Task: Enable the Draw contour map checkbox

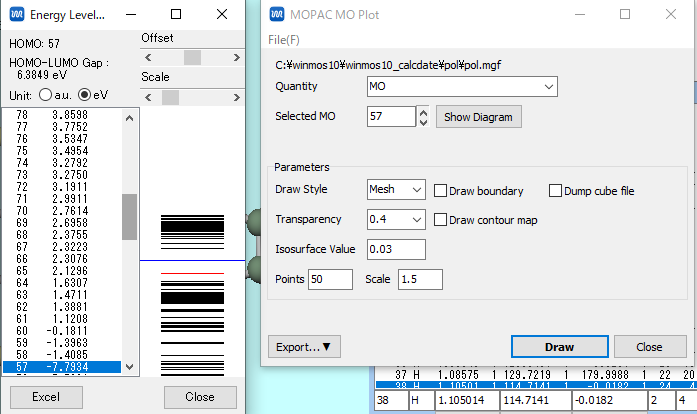Action: pos(440,220)
